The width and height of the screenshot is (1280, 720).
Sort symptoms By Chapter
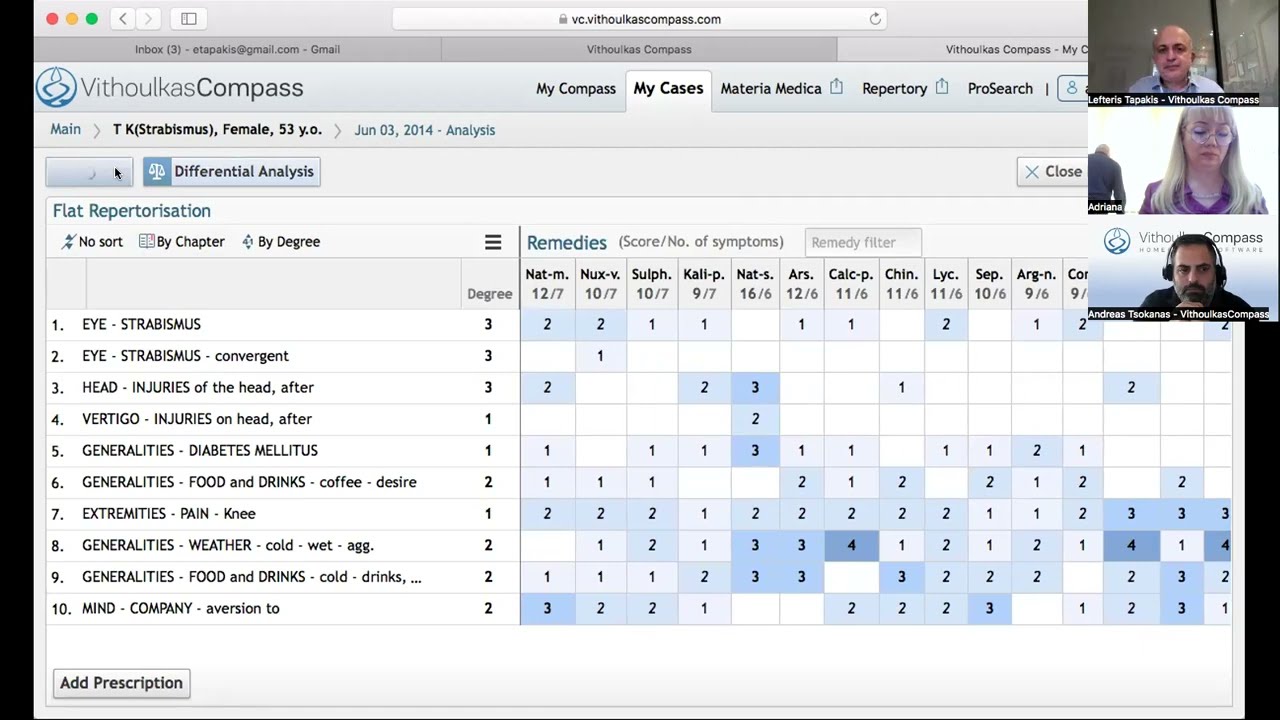[x=182, y=242]
